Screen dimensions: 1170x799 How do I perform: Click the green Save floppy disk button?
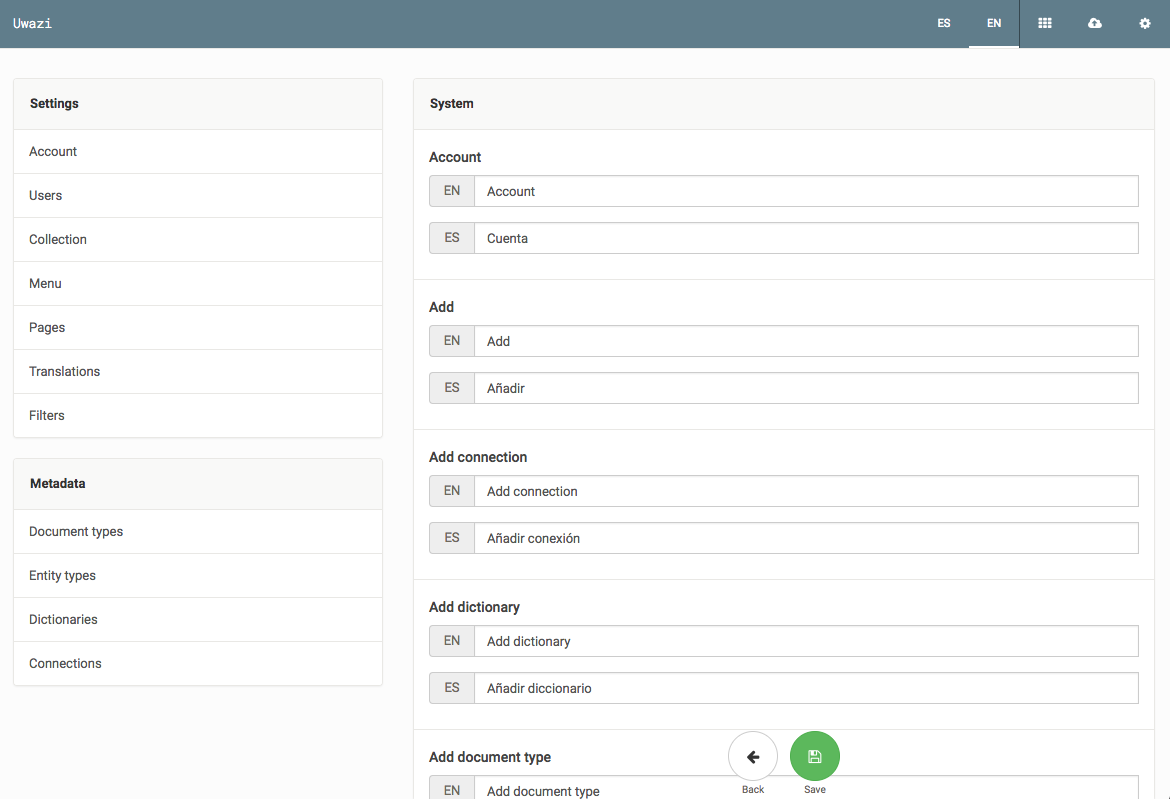pyautogui.click(x=814, y=756)
